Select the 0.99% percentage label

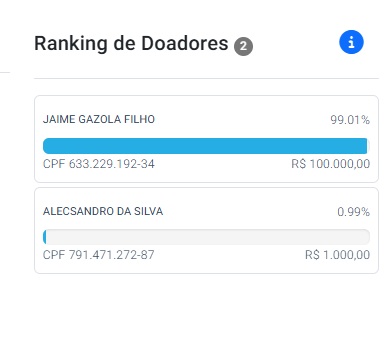(x=353, y=212)
